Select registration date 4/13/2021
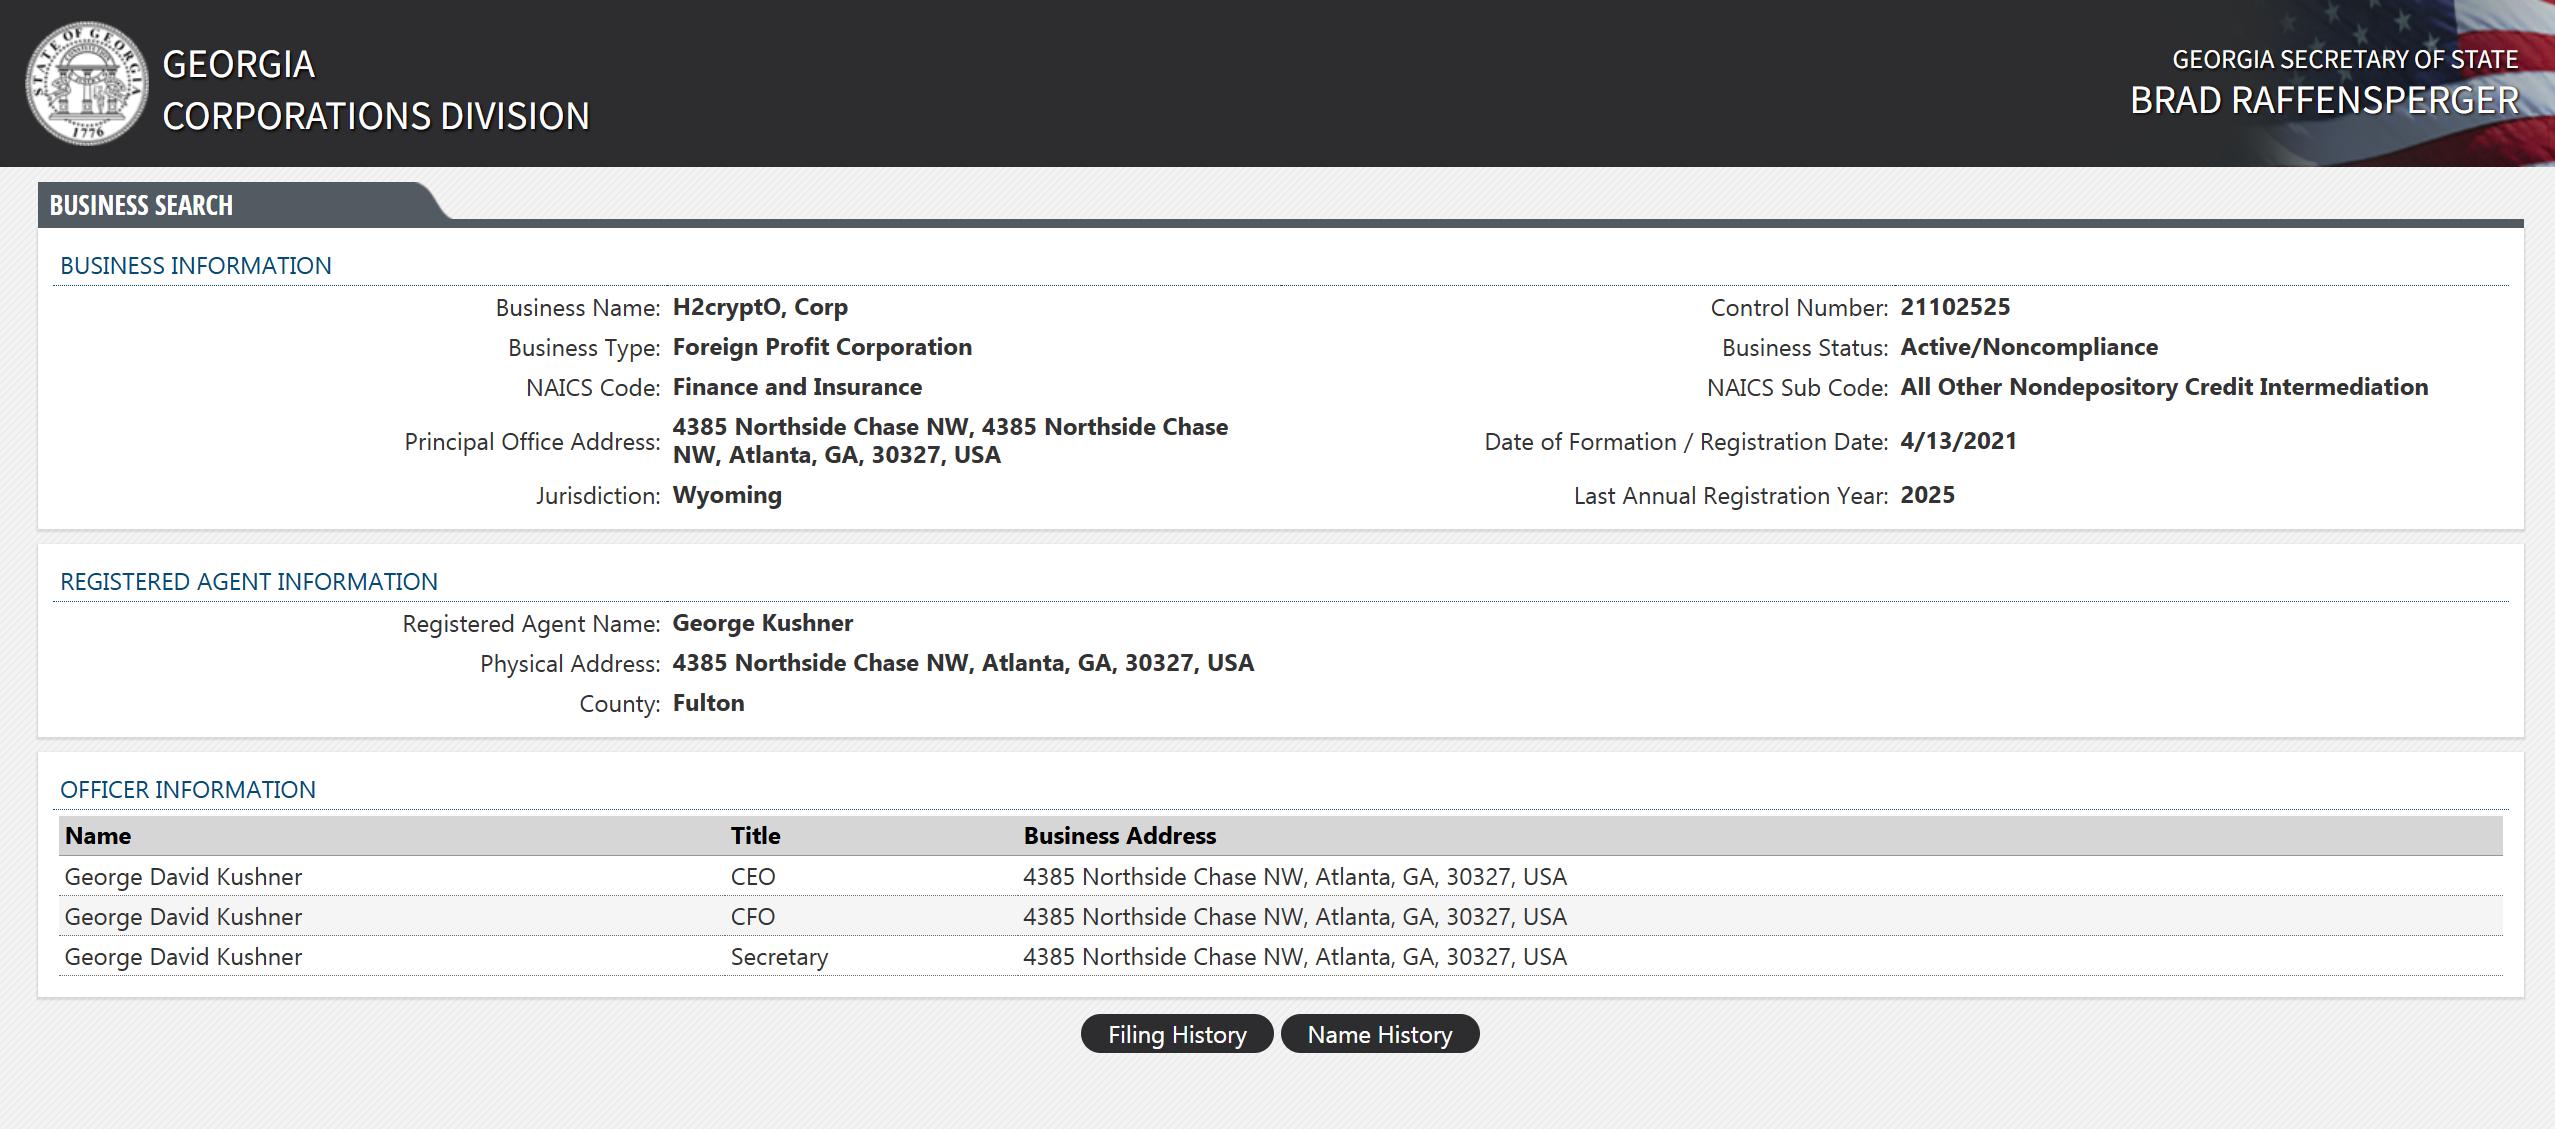Viewport: 2555px width, 1129px height. (x=1958, y=441)
